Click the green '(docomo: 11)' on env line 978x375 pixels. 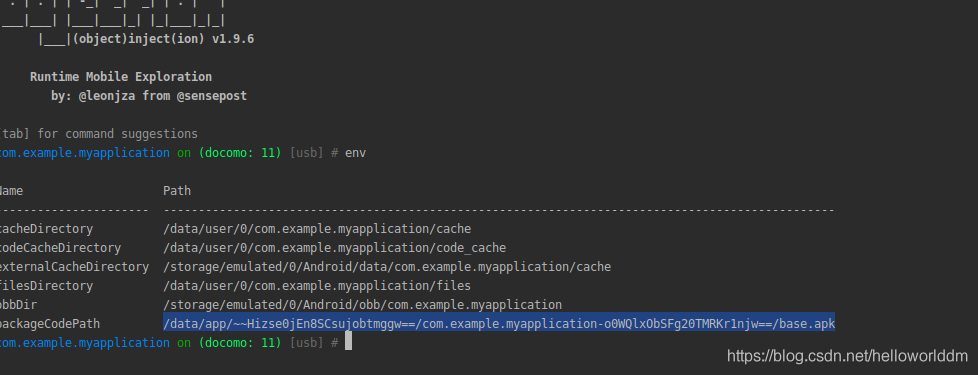click(x=241, y=153)
